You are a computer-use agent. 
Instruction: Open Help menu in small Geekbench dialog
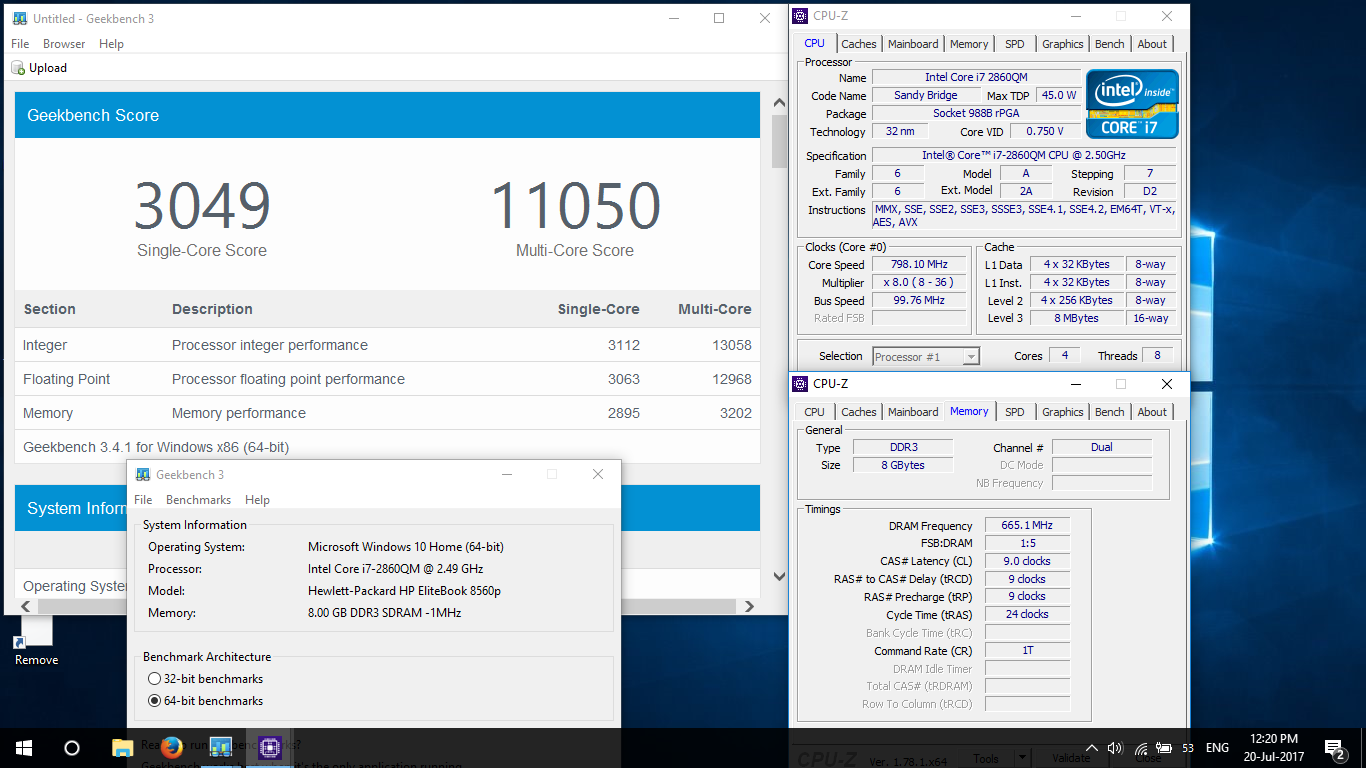[257, 500]
